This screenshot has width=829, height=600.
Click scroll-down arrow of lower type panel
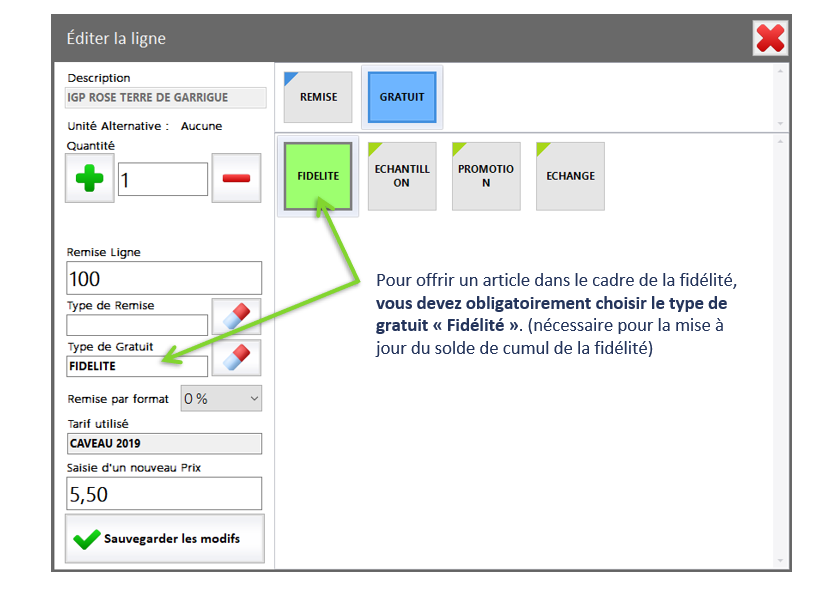point(781,561)
